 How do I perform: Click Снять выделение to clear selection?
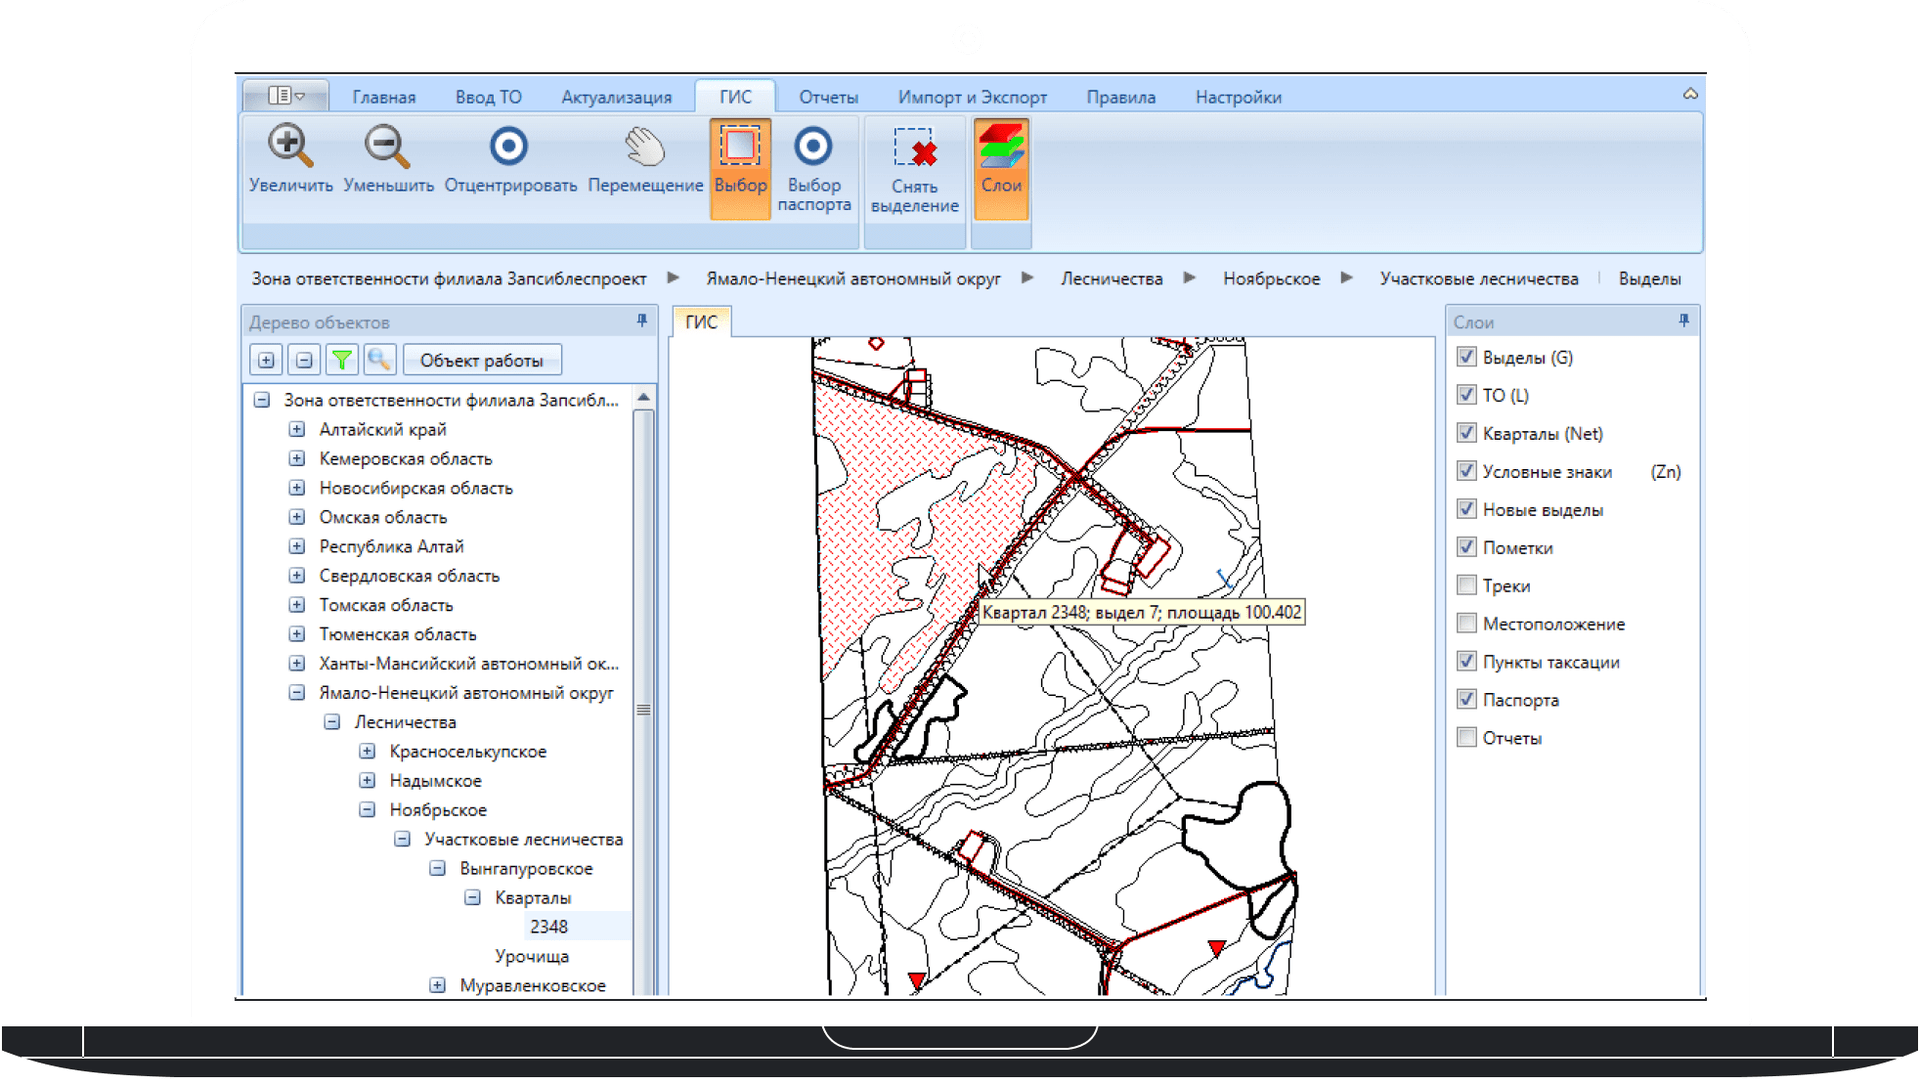point(914,168)
